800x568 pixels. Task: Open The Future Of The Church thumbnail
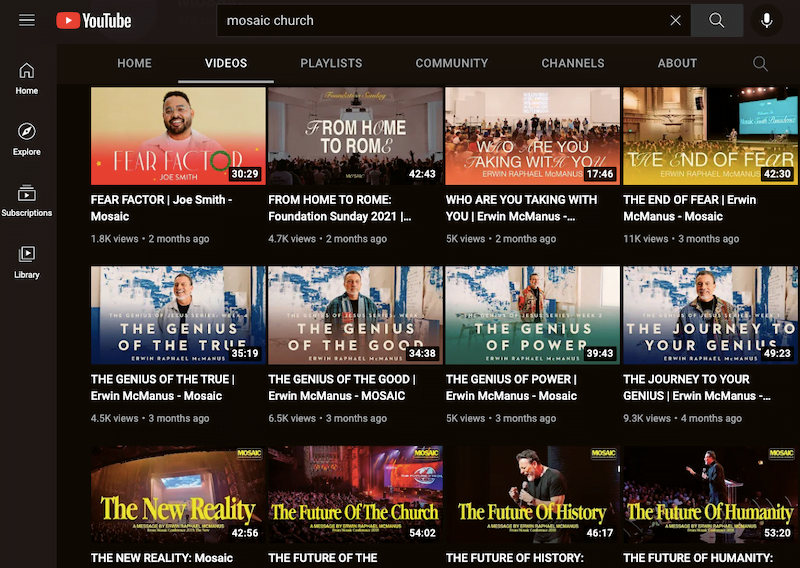click(356, 495)
